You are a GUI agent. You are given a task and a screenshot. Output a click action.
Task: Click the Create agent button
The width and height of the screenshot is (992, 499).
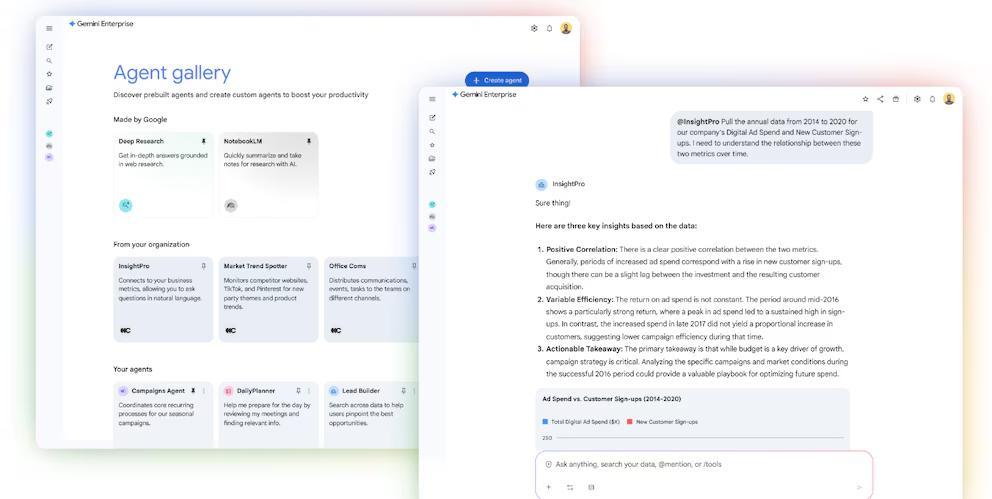point(497,80)
